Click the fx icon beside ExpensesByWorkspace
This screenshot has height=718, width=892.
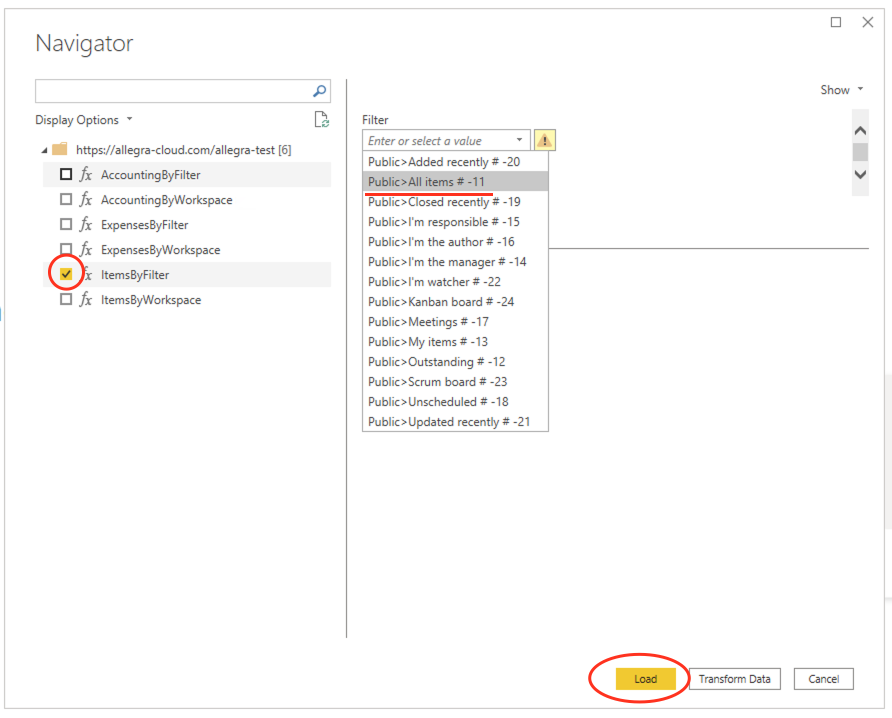85,249
